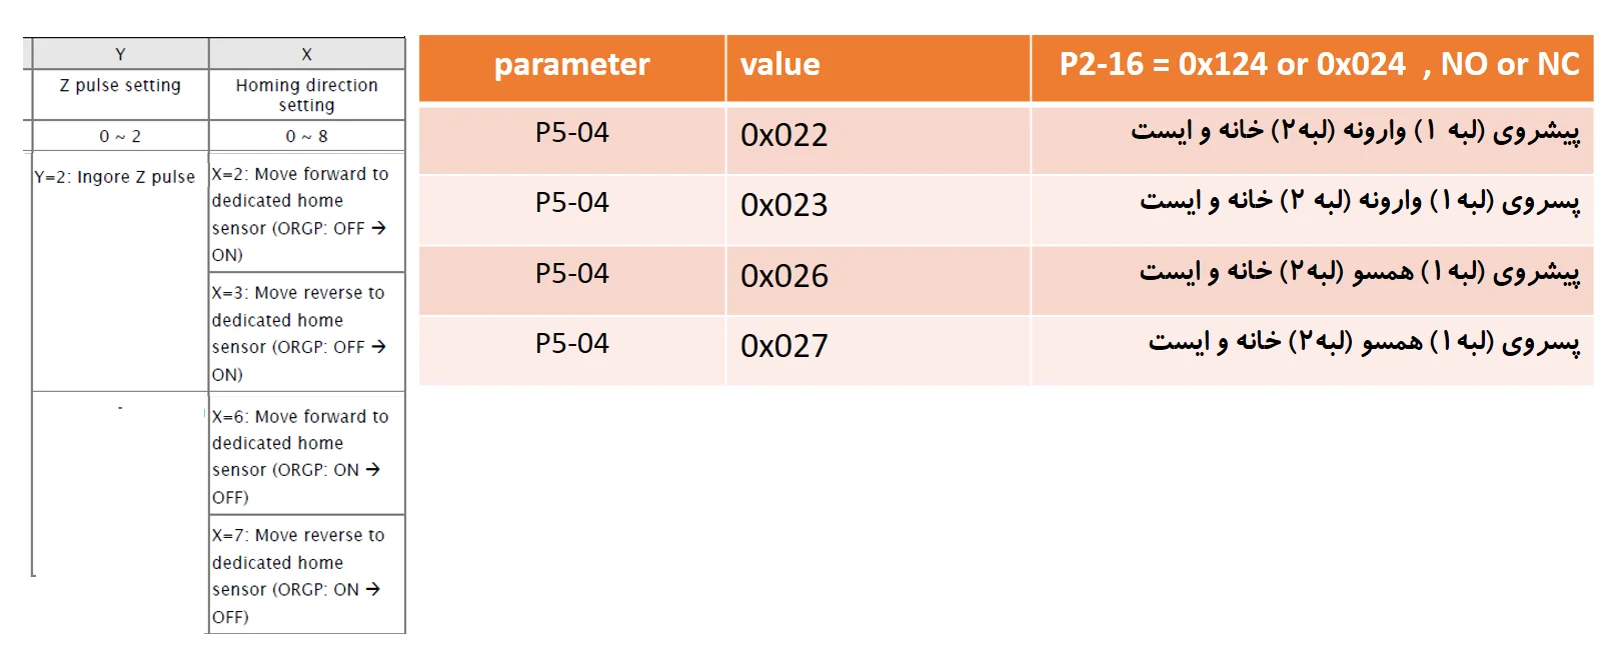Screen dimensions: 1608x648
Task: Click the X column header cell
Action: 306,54
